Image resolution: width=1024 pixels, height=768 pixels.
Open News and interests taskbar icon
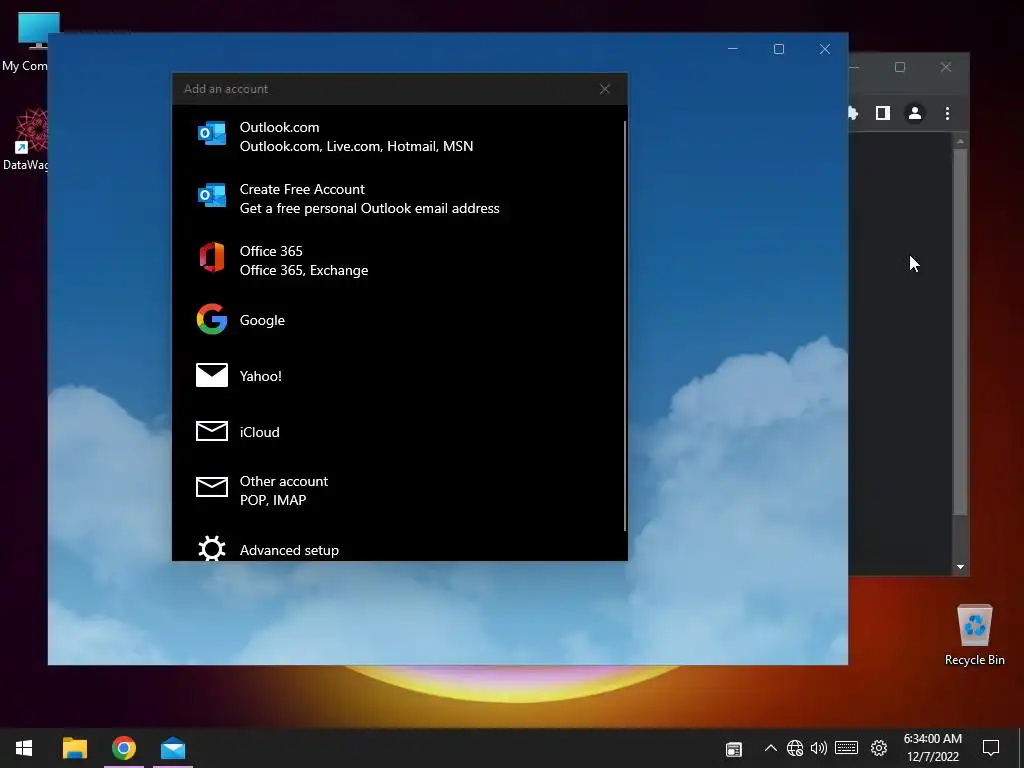(734, 748)
